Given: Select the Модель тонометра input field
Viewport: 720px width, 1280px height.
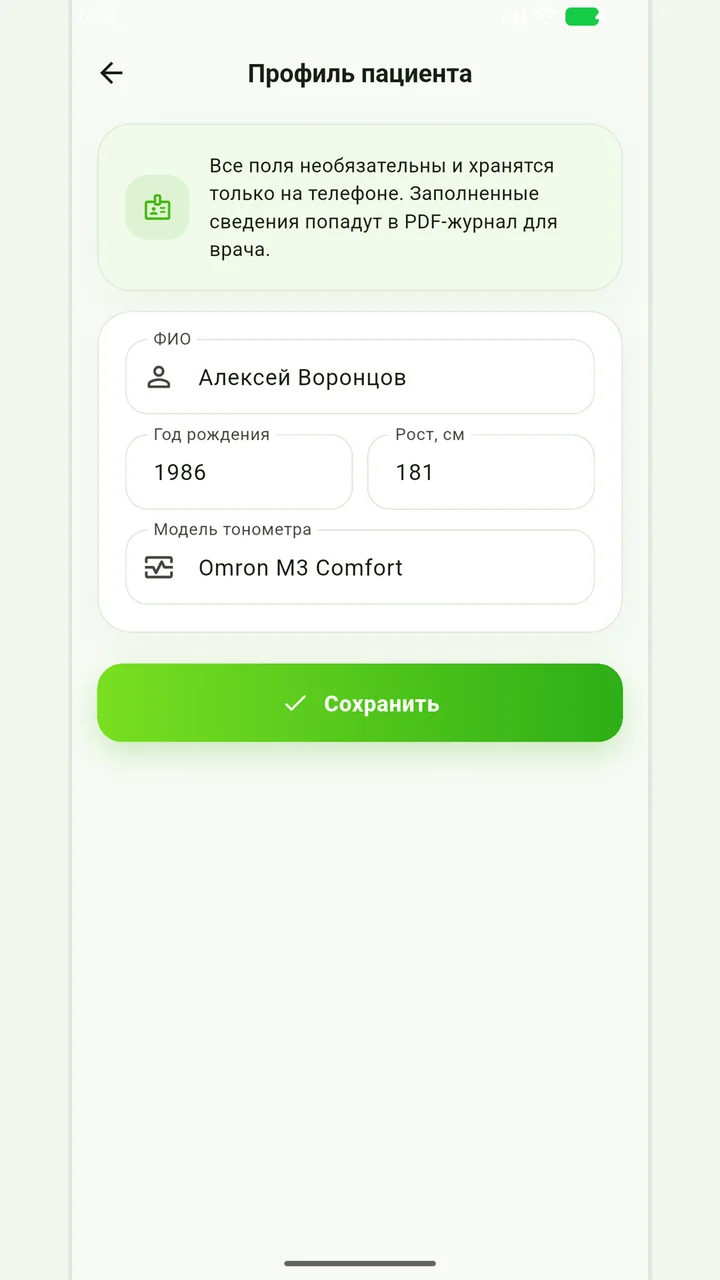Looking at the screenshot, I should [360, 567].
